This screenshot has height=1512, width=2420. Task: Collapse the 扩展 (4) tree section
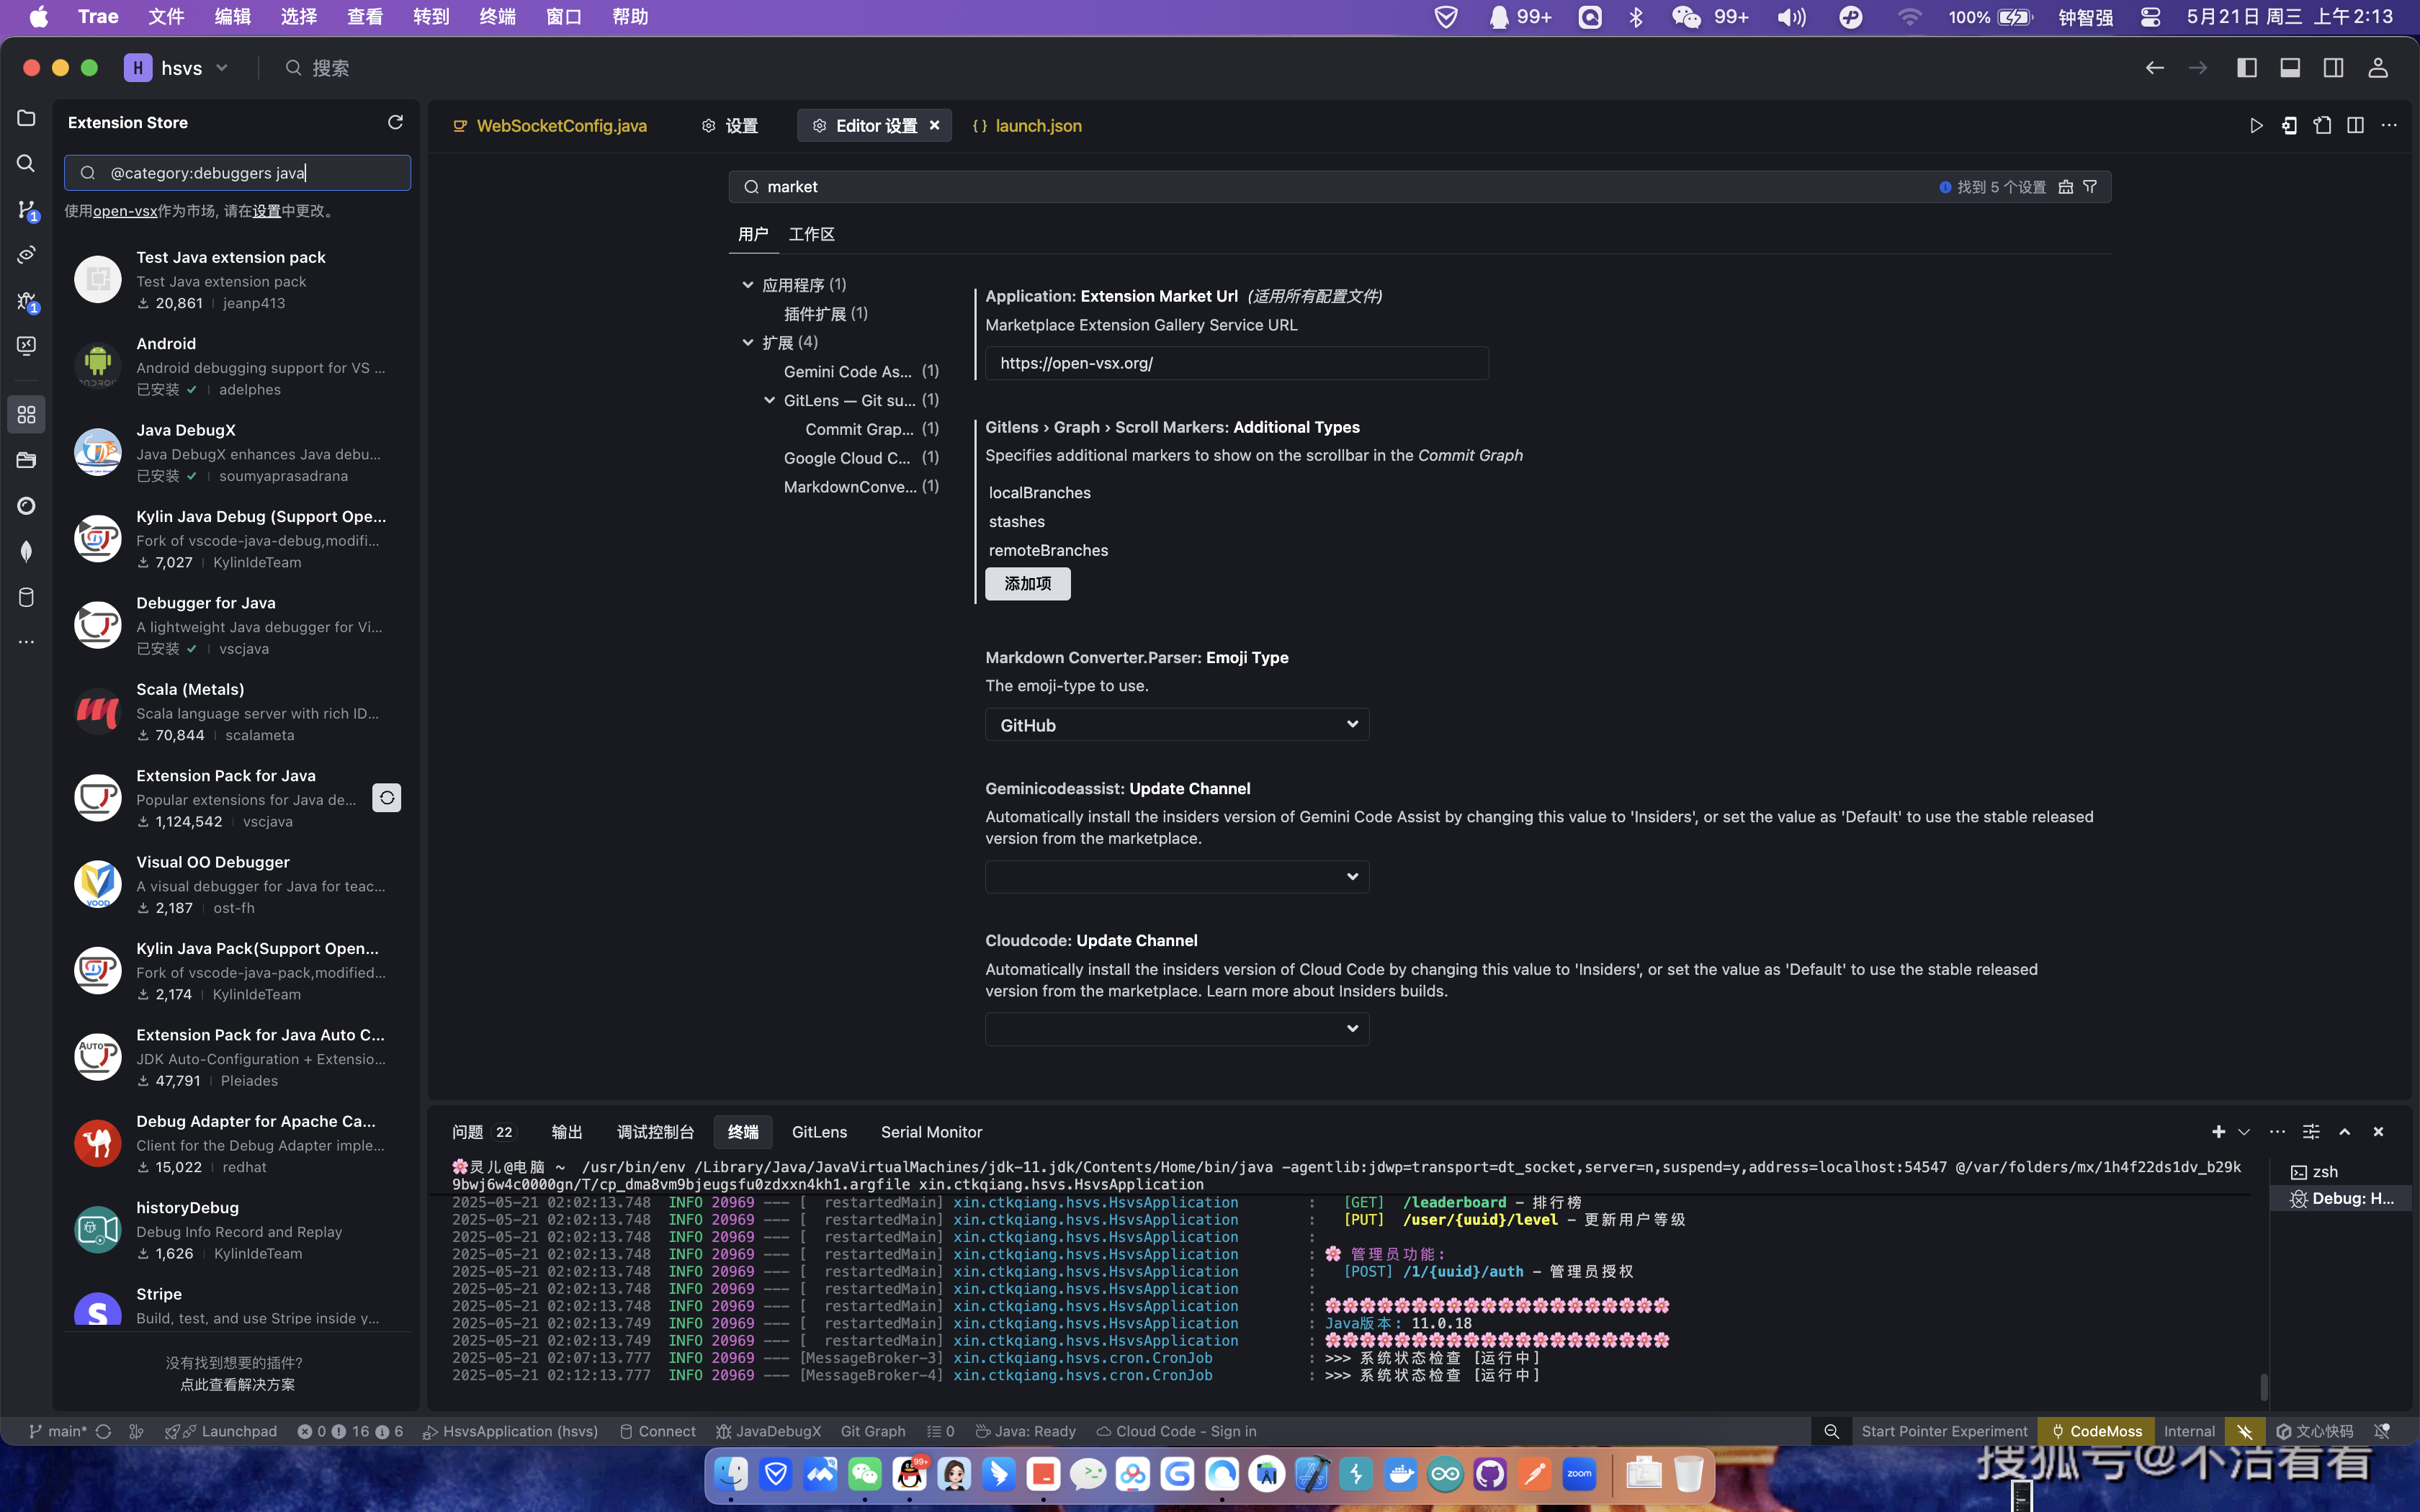[x=749, y=341]
